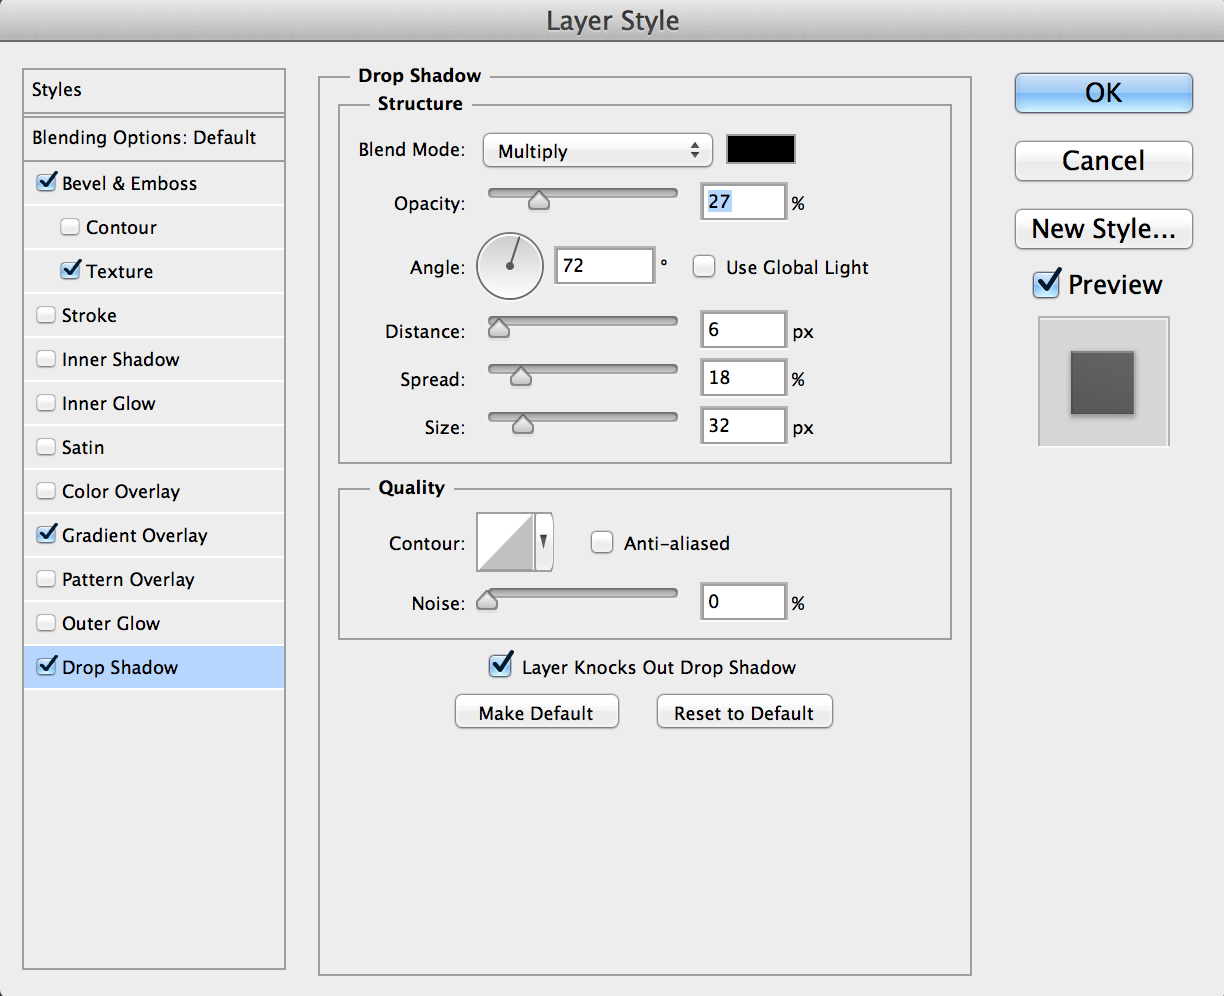1224x996 pixels.
Task: Select the Inner Shadow style entry
Action: (x=120, y=359)
